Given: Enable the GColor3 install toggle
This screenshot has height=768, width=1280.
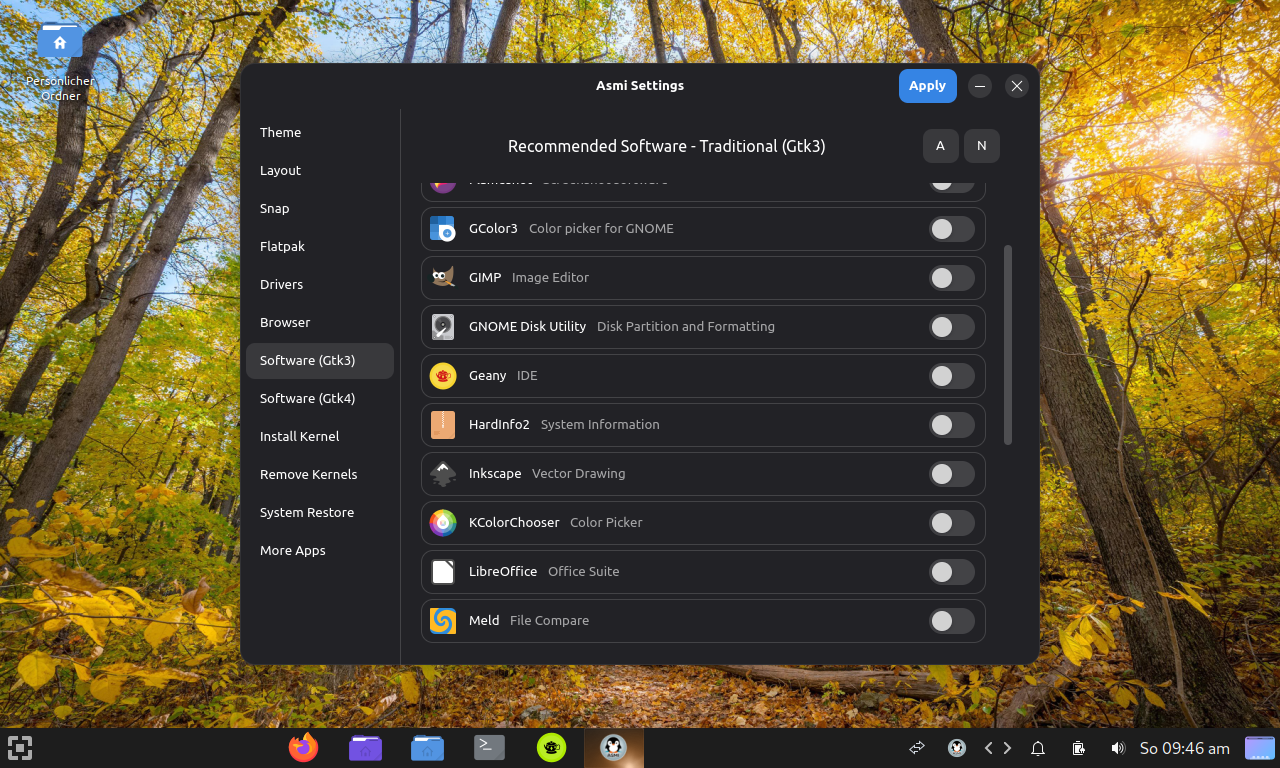Looking at the screenshot, I should [951, 228].
